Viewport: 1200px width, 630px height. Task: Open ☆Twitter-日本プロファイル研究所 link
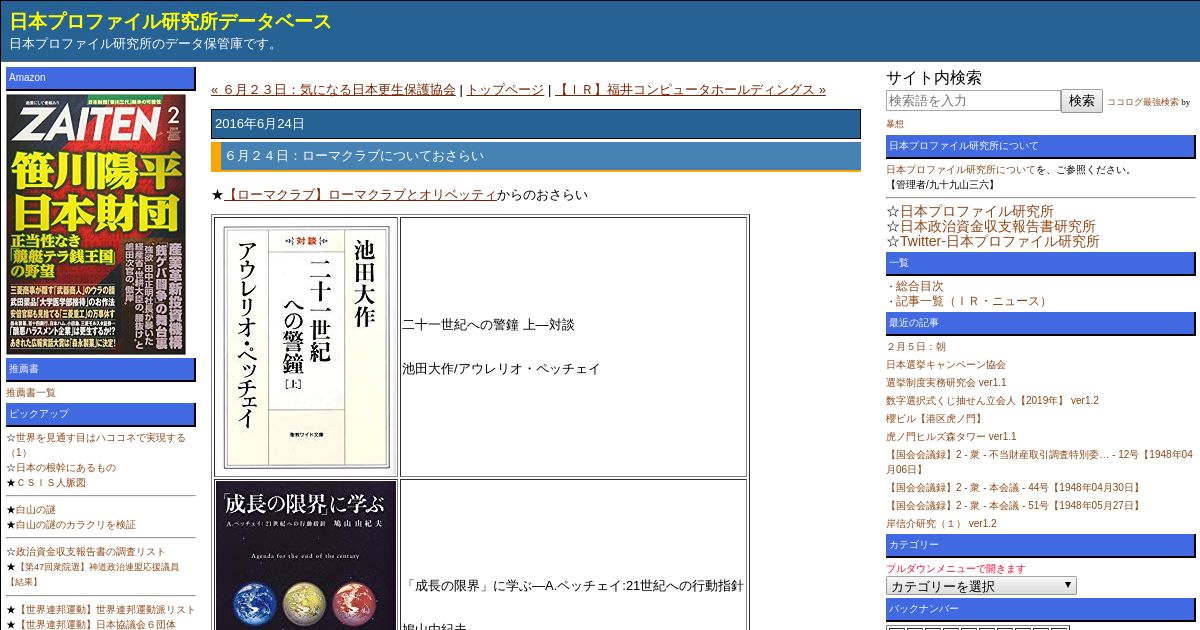(x=1000, y=241)
